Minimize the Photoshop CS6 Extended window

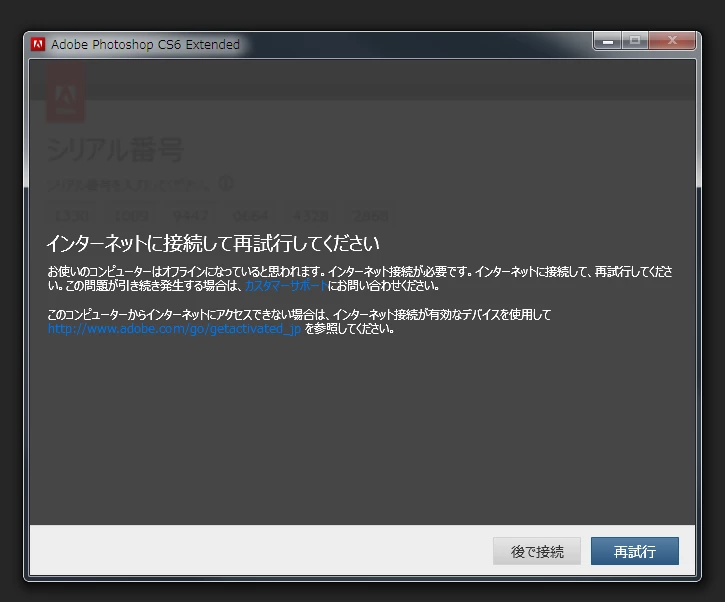[x=608, y=41]
